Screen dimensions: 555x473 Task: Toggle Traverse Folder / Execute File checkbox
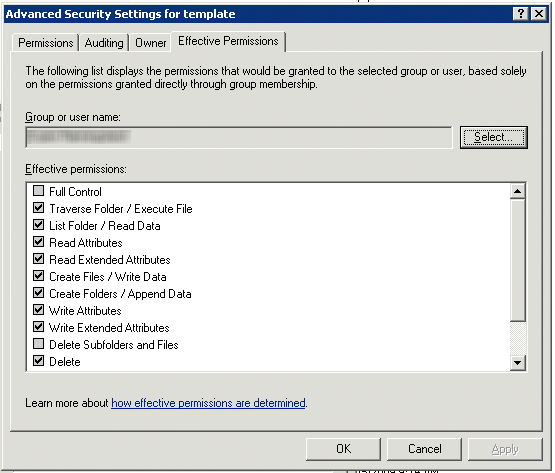pyautogui.click(x=38, y=208)
